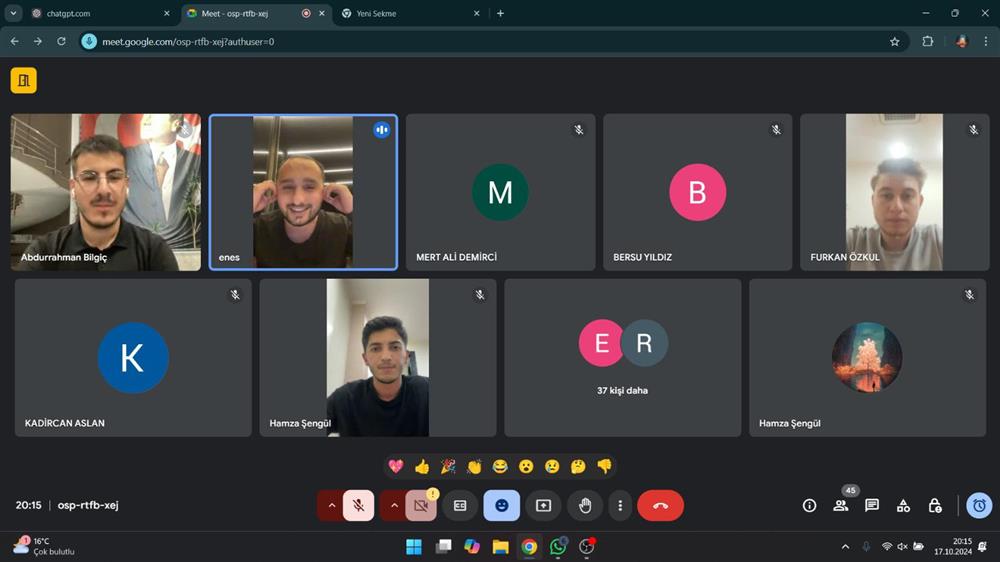Turn on captions button
This screenshot has height=562, width=1000.
[460, 505]
